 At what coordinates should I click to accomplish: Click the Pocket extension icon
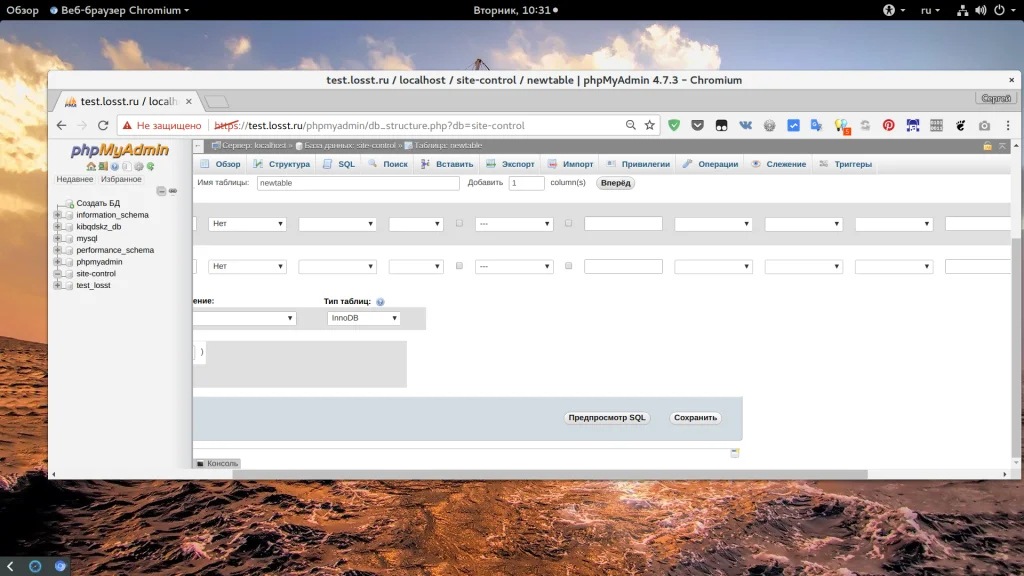point(697,126)
